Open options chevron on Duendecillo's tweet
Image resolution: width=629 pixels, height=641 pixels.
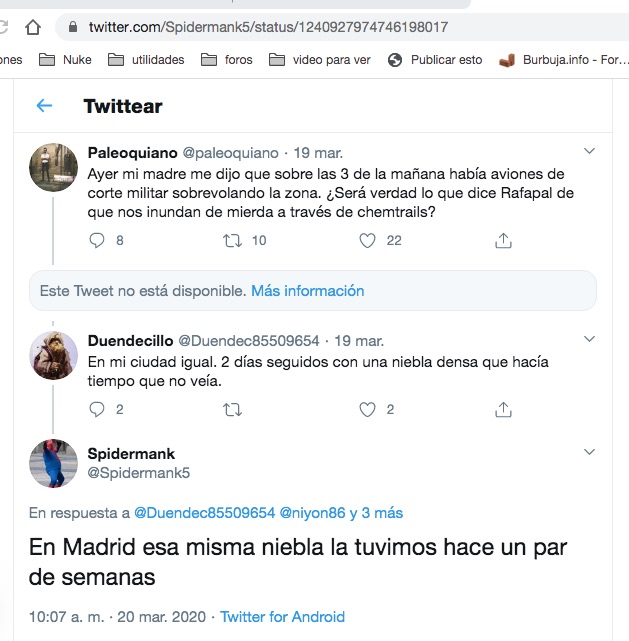click(589, 339)
